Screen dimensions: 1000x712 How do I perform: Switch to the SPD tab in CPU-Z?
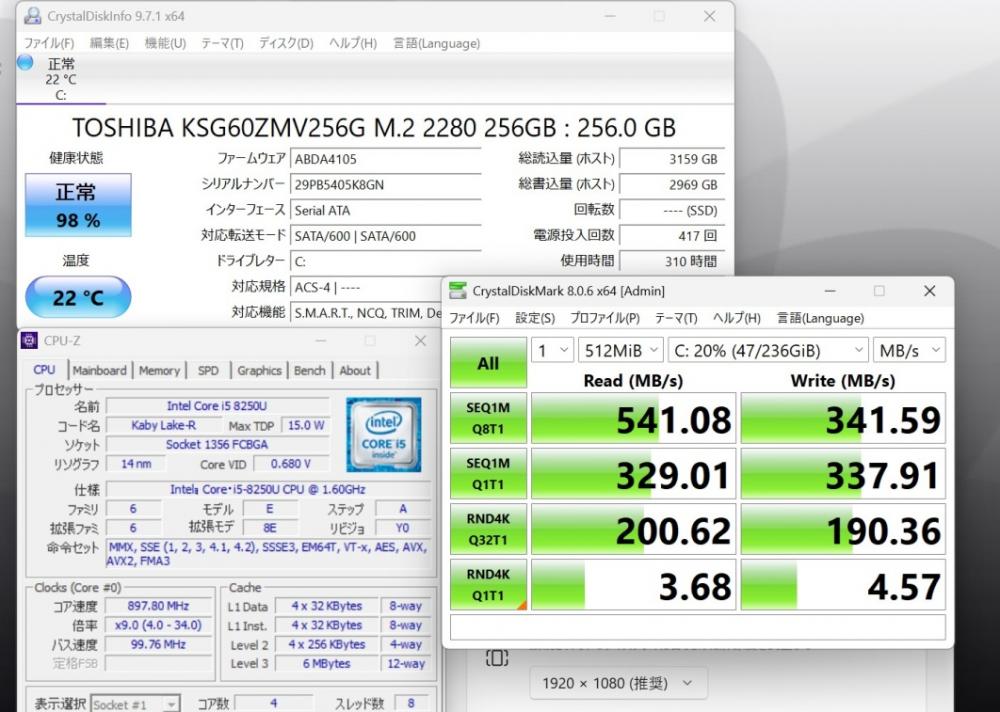208,370
